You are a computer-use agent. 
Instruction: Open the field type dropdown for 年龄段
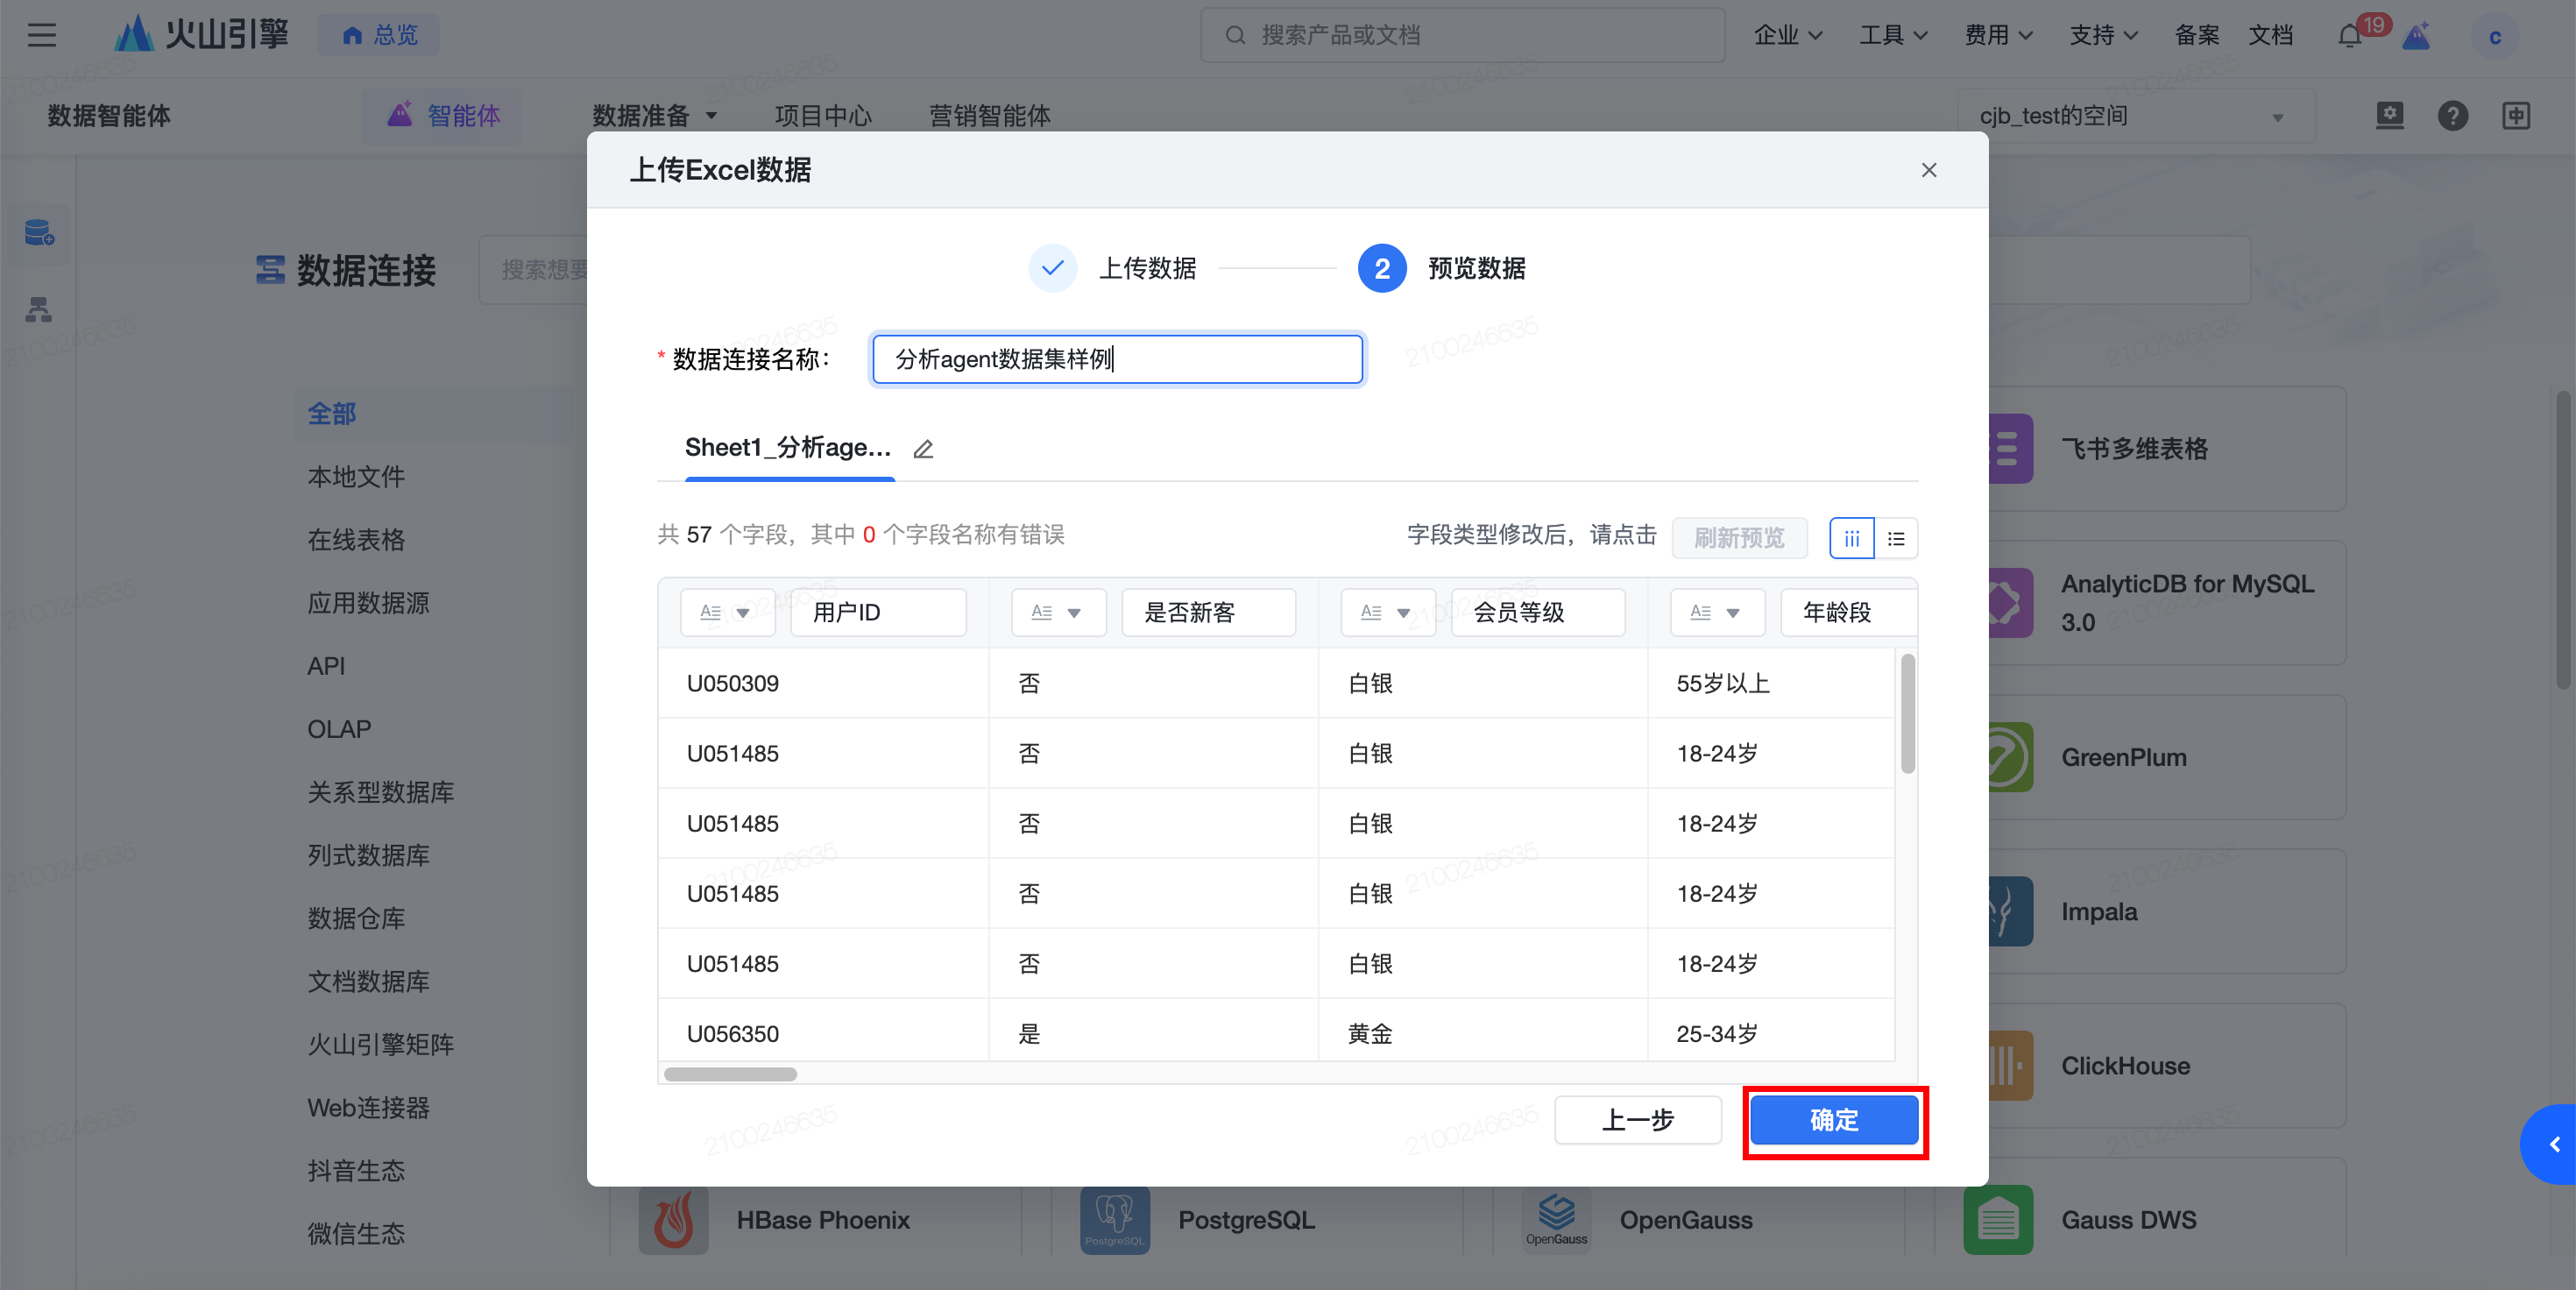[x=1717, y=612]
